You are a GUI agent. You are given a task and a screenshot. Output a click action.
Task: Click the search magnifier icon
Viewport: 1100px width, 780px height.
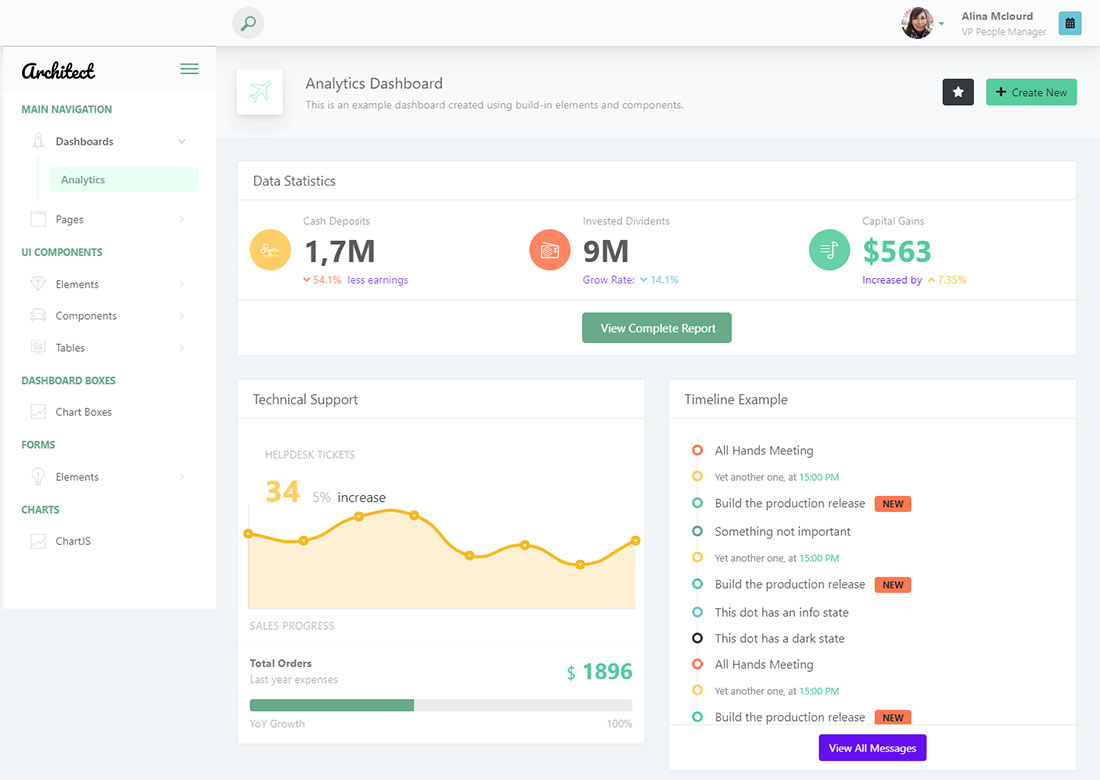[248, 23]
